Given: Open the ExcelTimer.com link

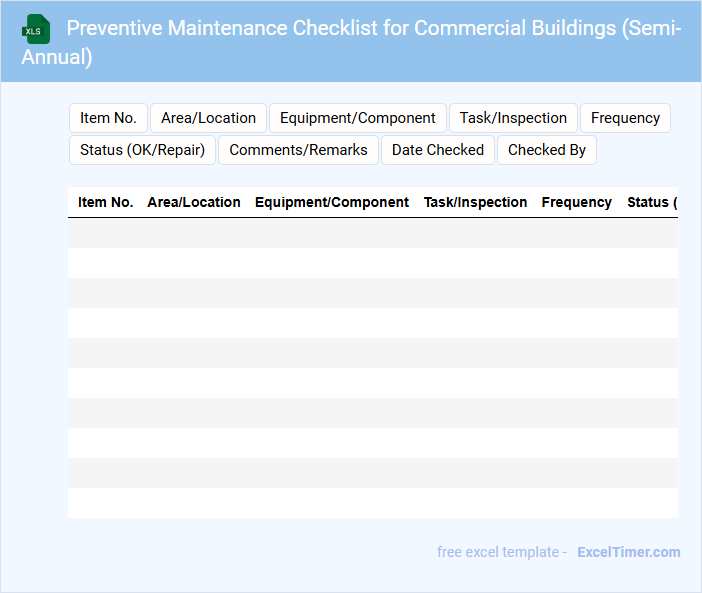Looking at the screenshot, I should coord(628,552).
